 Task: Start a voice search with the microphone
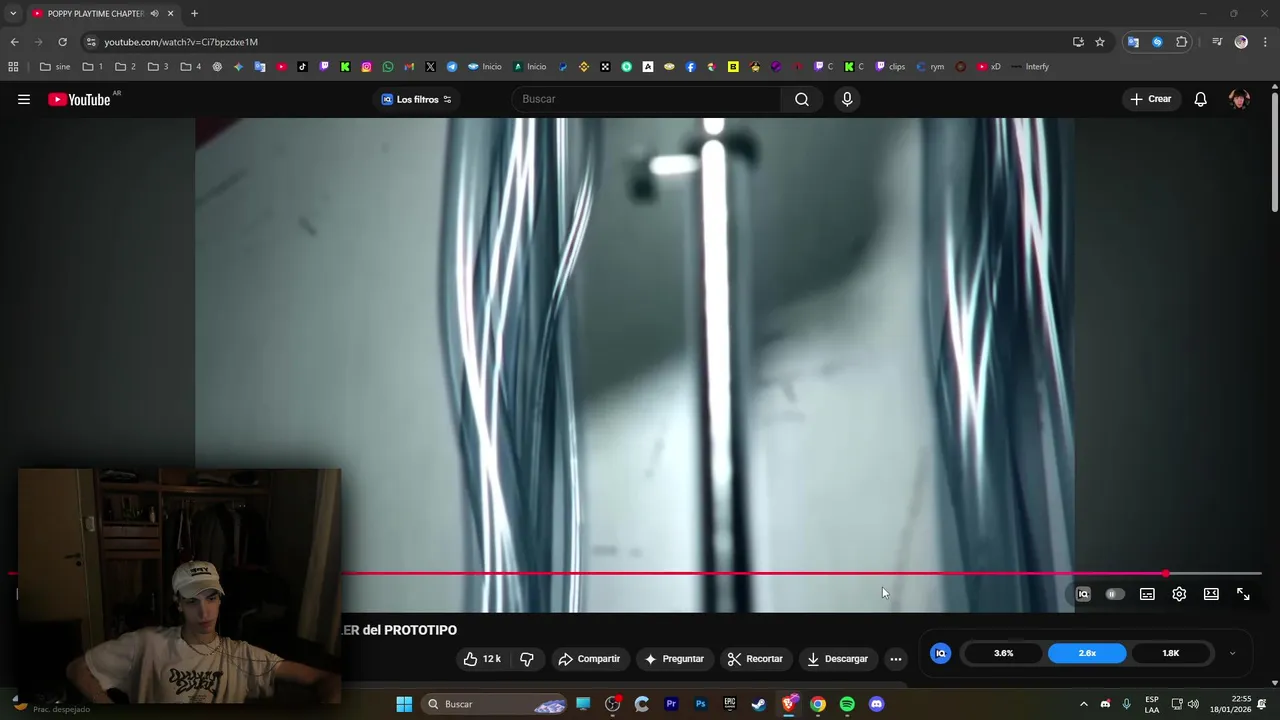(x=847, y=99)
